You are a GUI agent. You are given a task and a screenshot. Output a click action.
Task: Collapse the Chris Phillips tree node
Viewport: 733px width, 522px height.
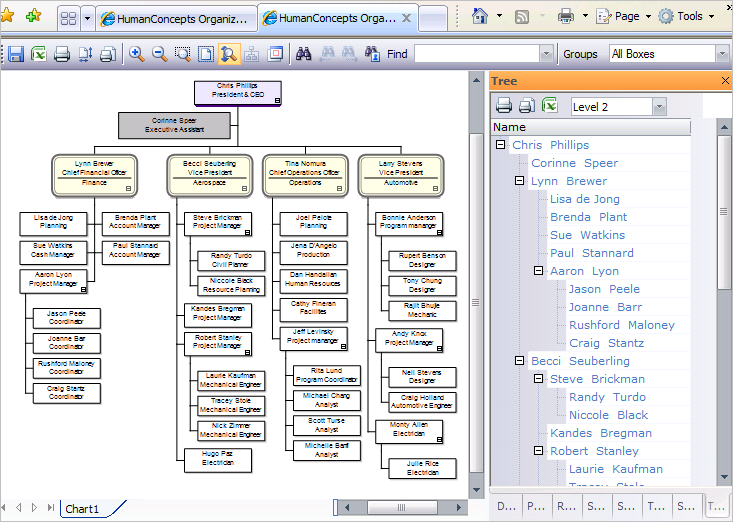(501, 144)
